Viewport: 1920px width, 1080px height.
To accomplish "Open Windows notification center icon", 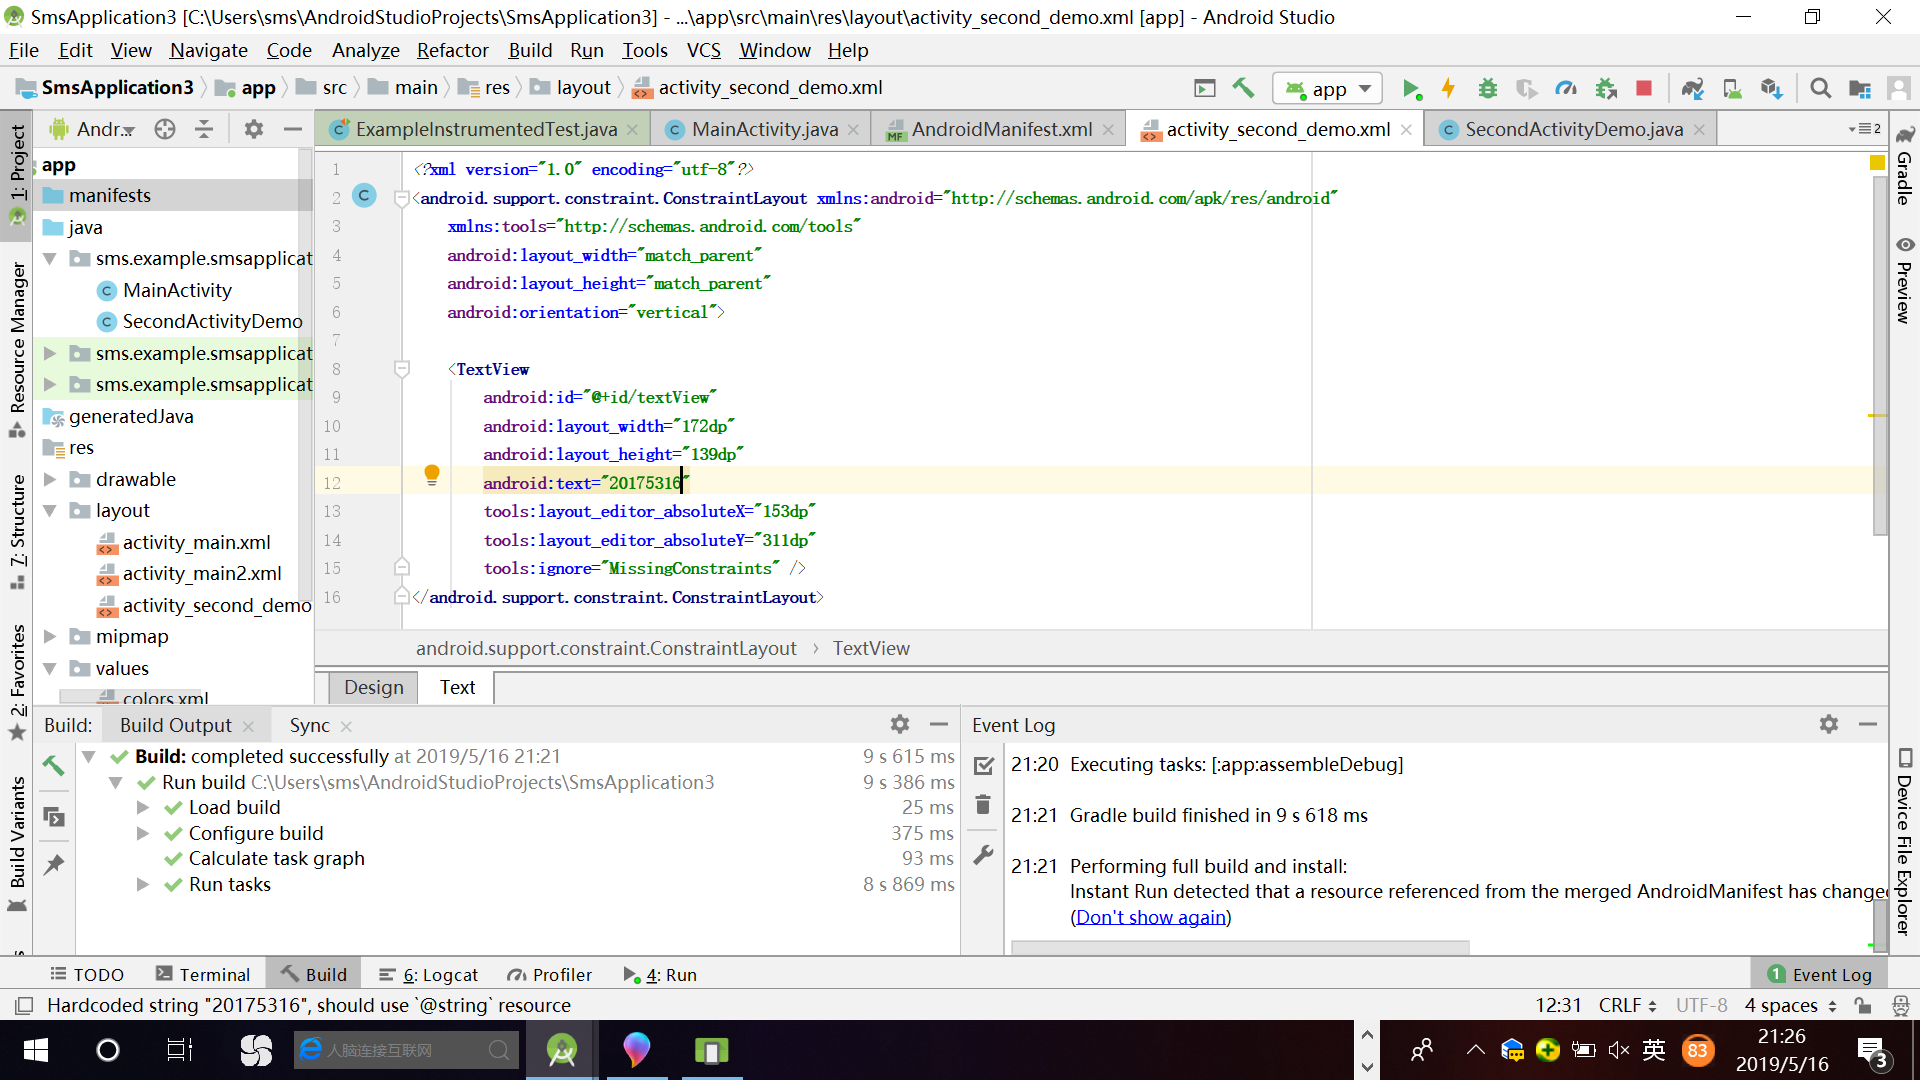I will [1871, 1051].
